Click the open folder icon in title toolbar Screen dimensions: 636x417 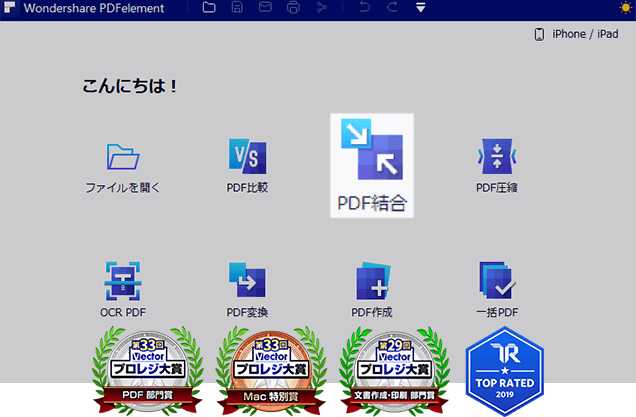point(209,7)
